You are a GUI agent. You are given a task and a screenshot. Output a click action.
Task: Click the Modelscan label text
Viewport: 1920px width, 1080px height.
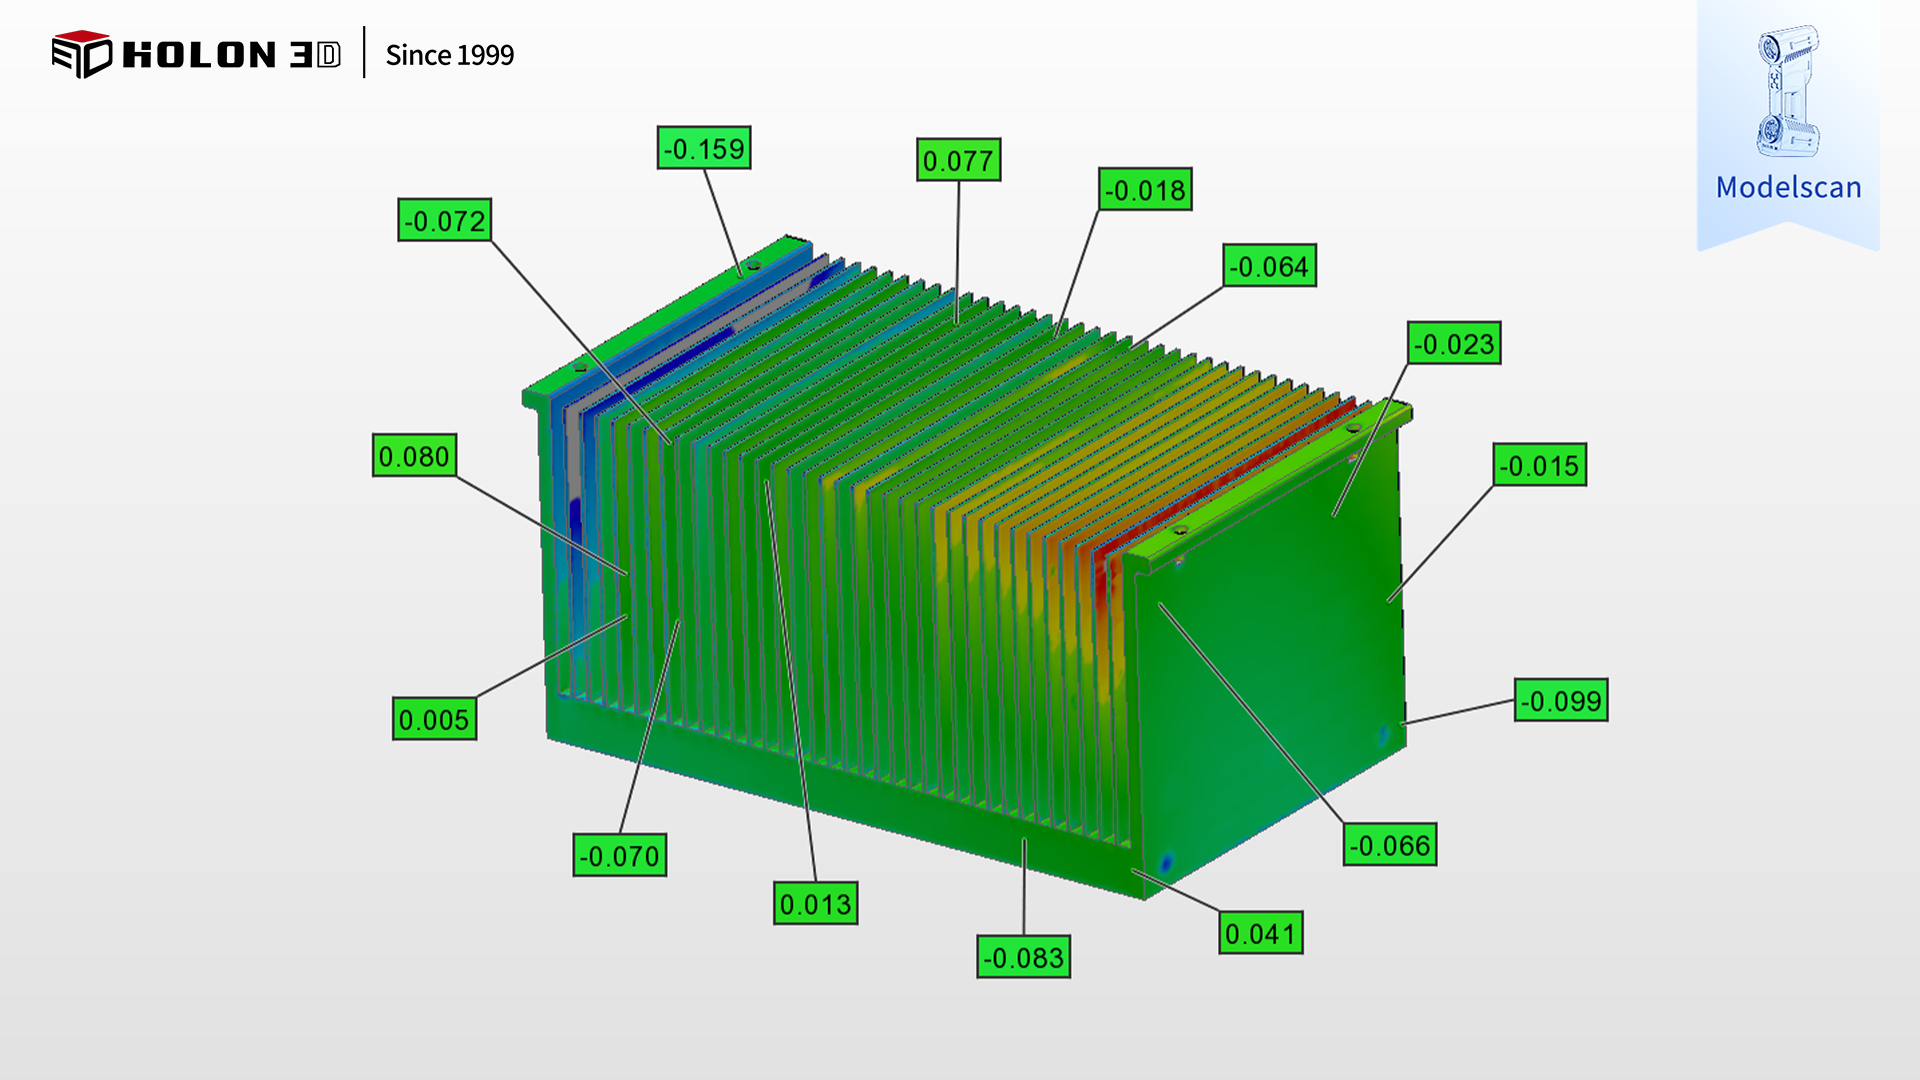point(1788,188)
